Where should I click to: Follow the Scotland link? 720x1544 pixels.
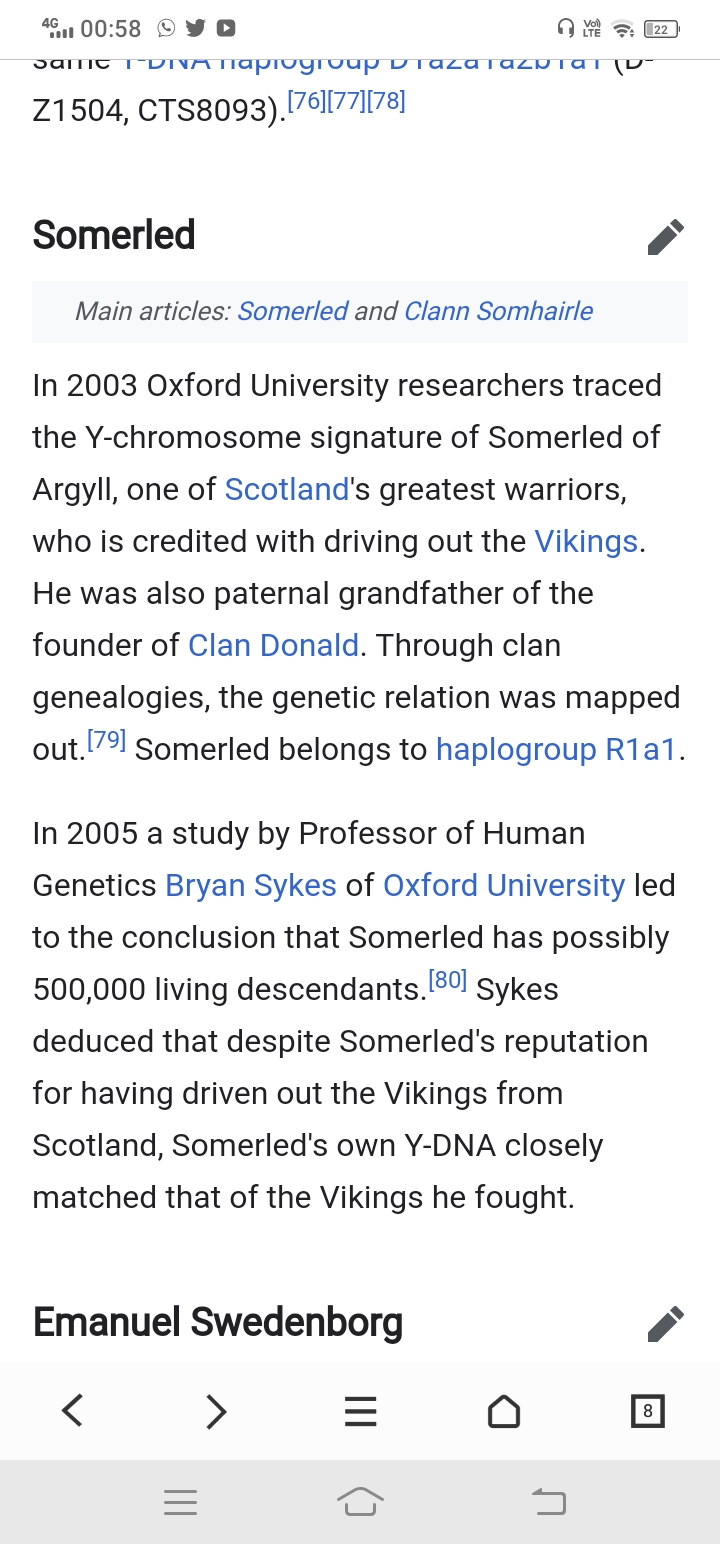(x=287, y=489)
